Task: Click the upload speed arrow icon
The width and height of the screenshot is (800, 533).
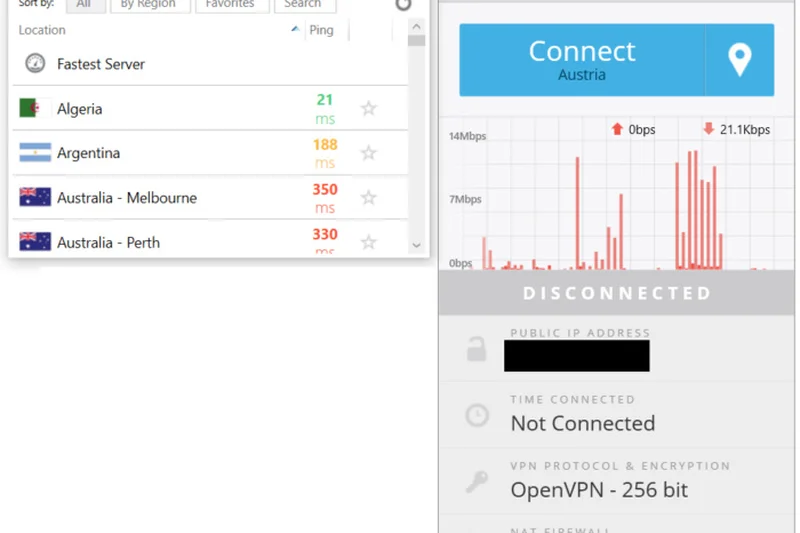Action: pos(617,129)
